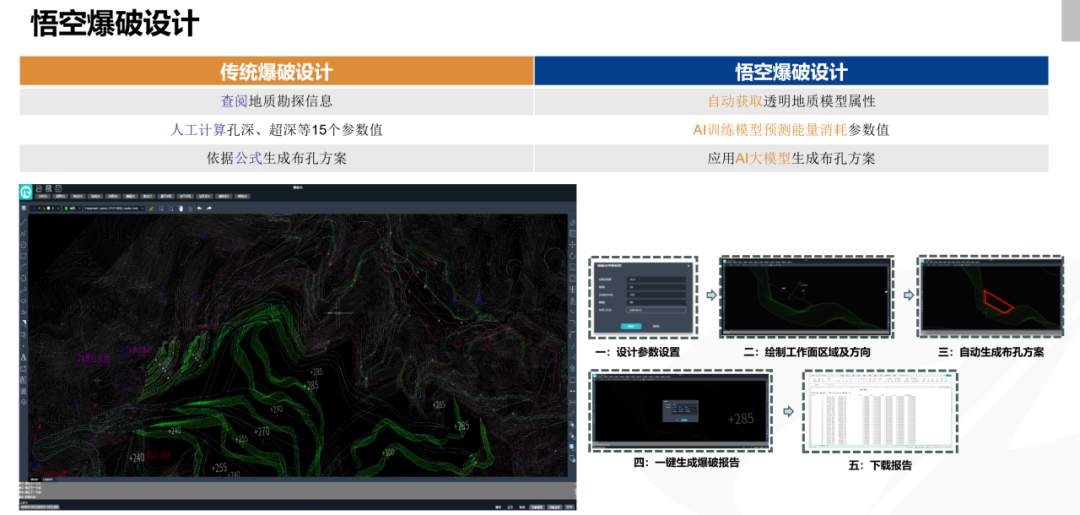Select the Arc draw tool
Image resolution: width=1080 pixels, height=515 pixels.
coord(23,267)
